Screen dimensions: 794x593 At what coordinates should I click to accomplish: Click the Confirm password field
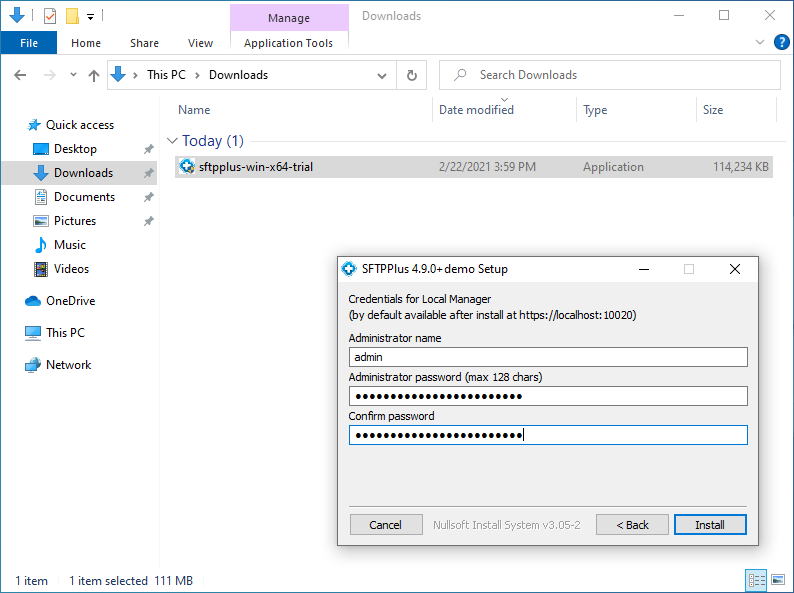pyautogui.click(x=547, y=435)
